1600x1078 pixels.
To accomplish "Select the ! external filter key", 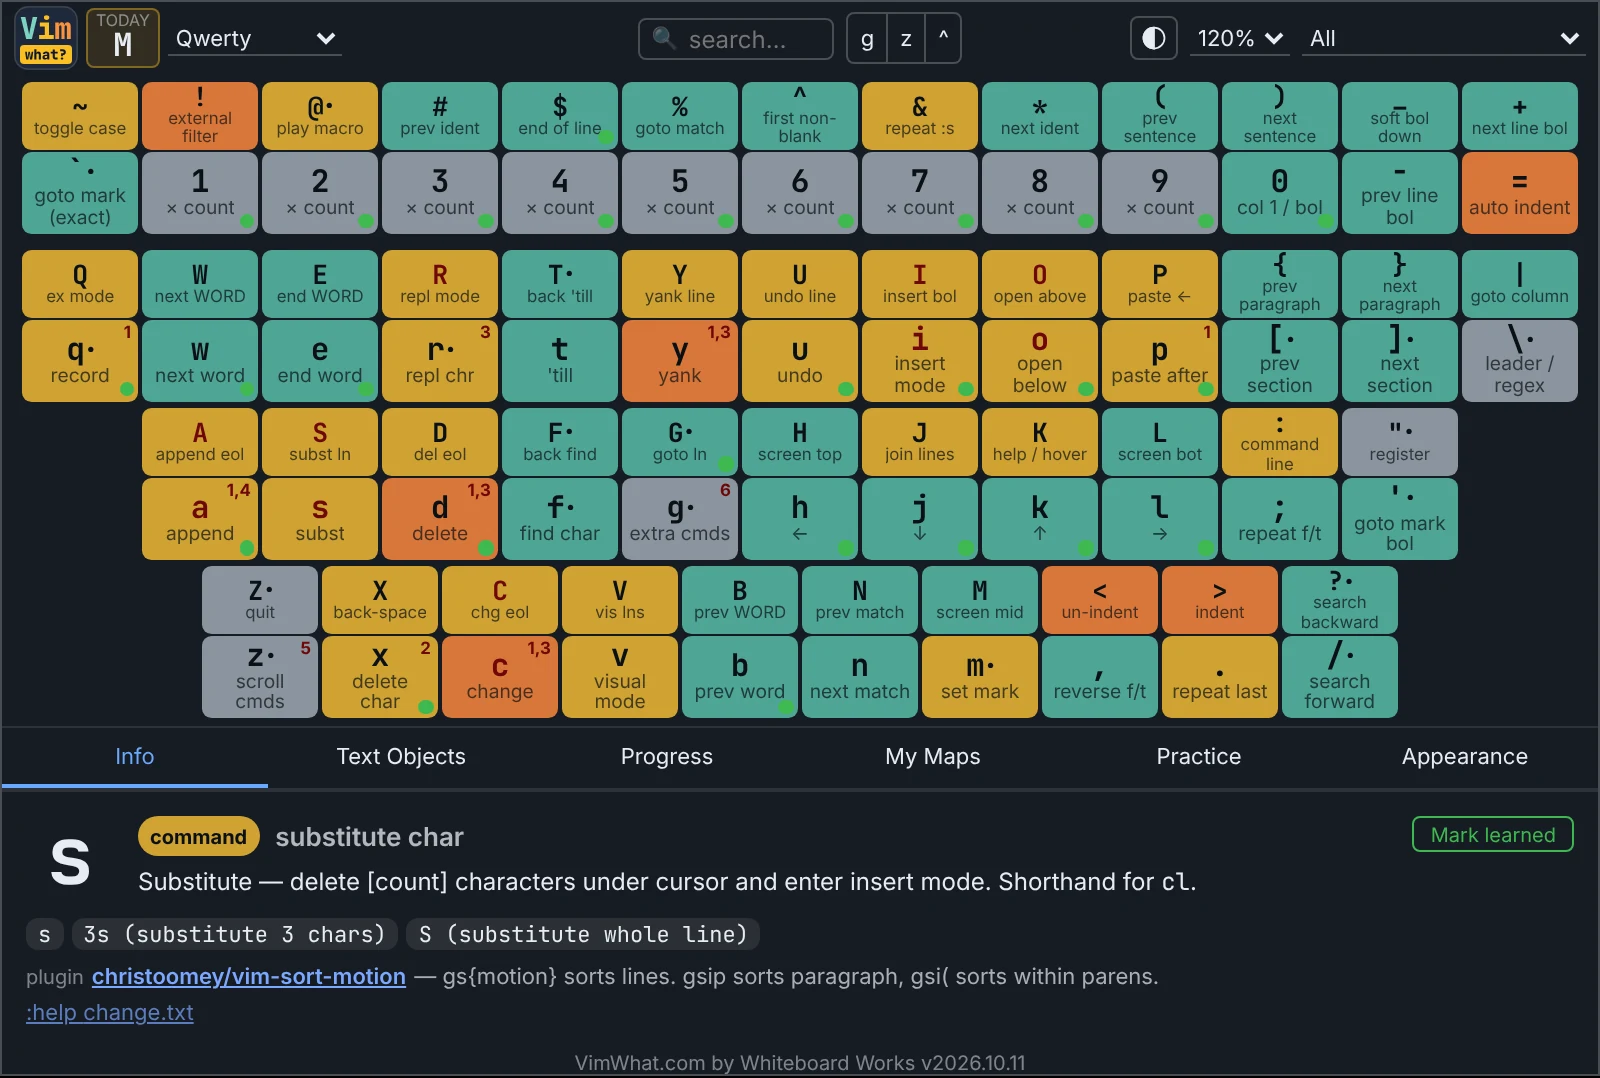I will tap(200, 116).
